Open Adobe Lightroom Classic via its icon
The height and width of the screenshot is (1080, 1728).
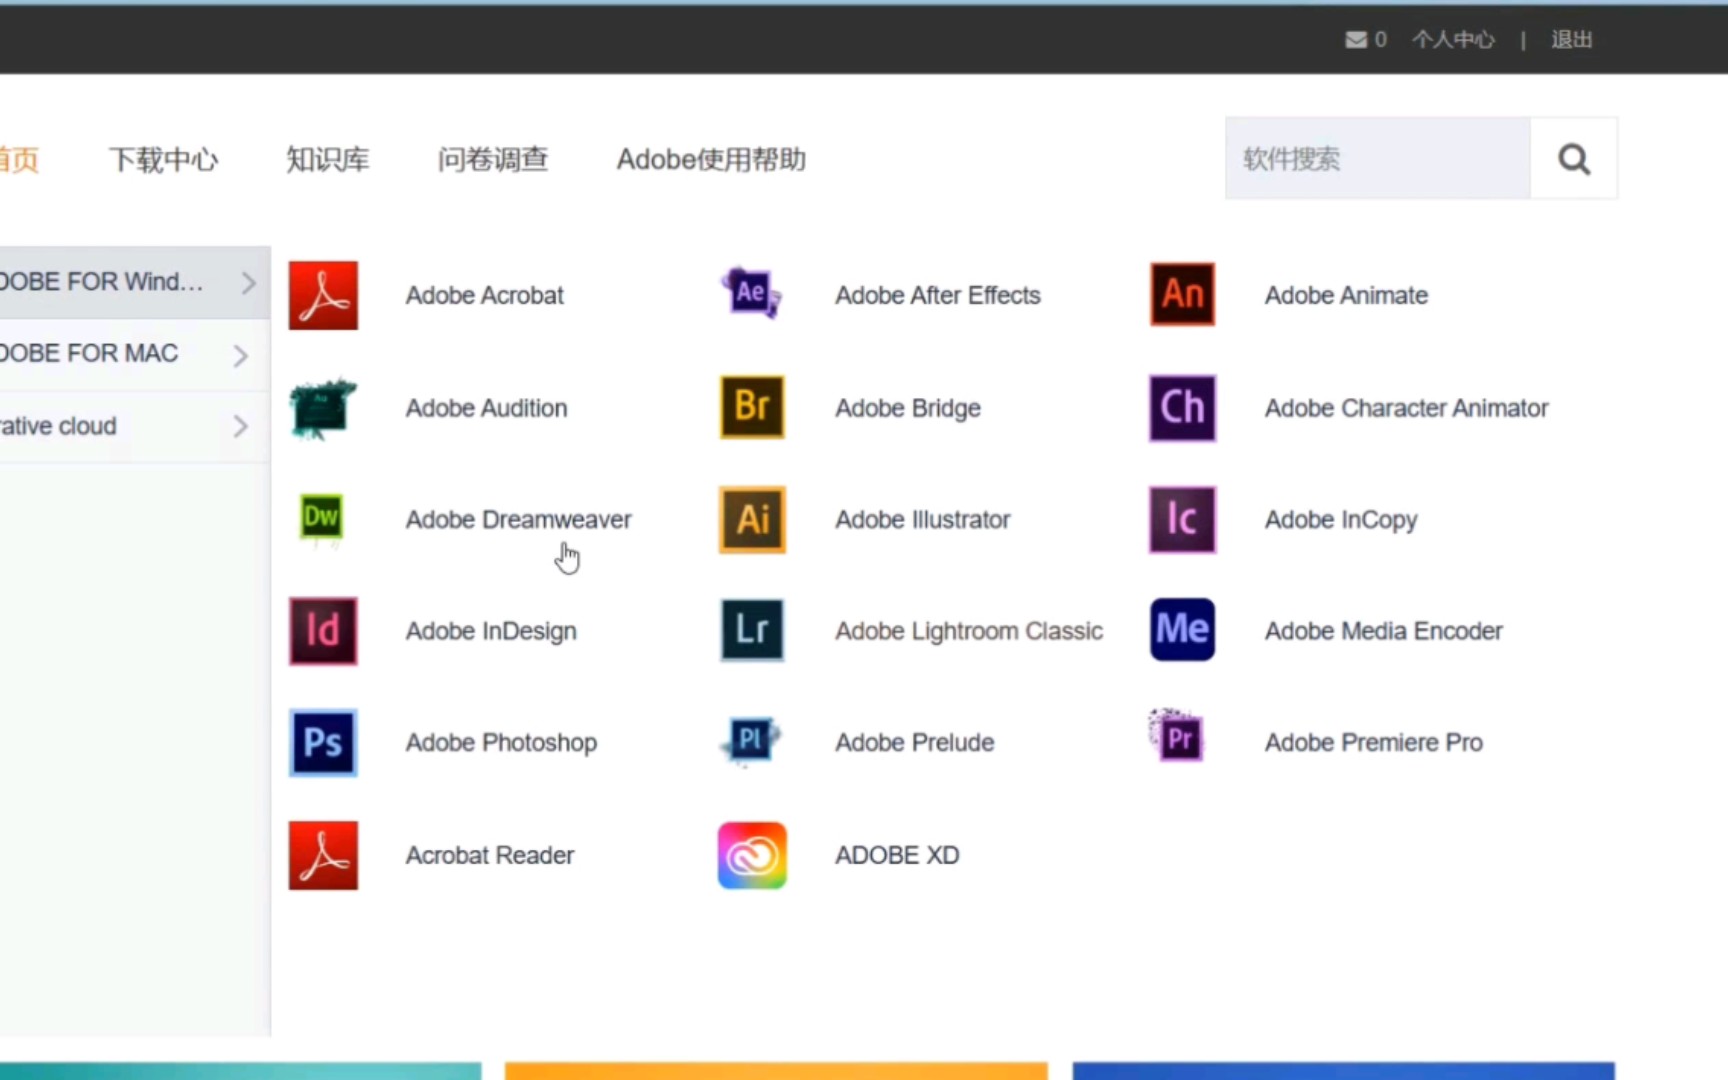pos(751,630)
